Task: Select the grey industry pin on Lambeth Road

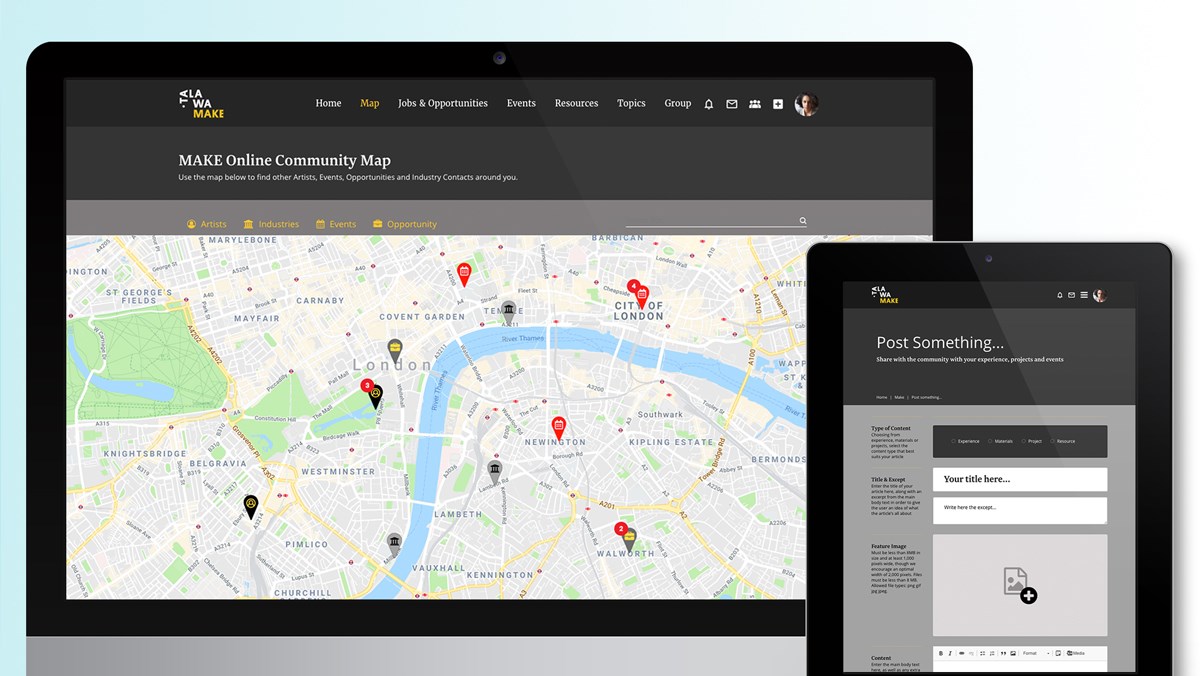Action: coord(494,472)
